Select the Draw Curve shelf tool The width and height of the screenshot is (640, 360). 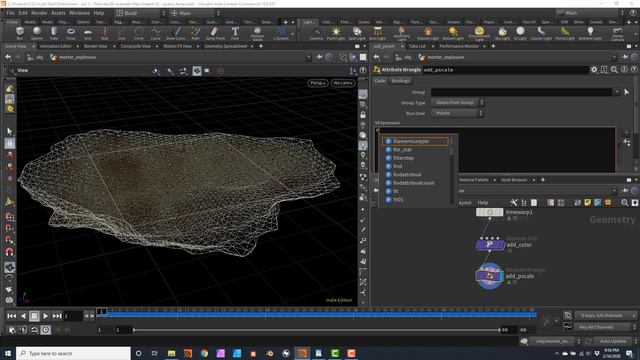pos(176,33)
